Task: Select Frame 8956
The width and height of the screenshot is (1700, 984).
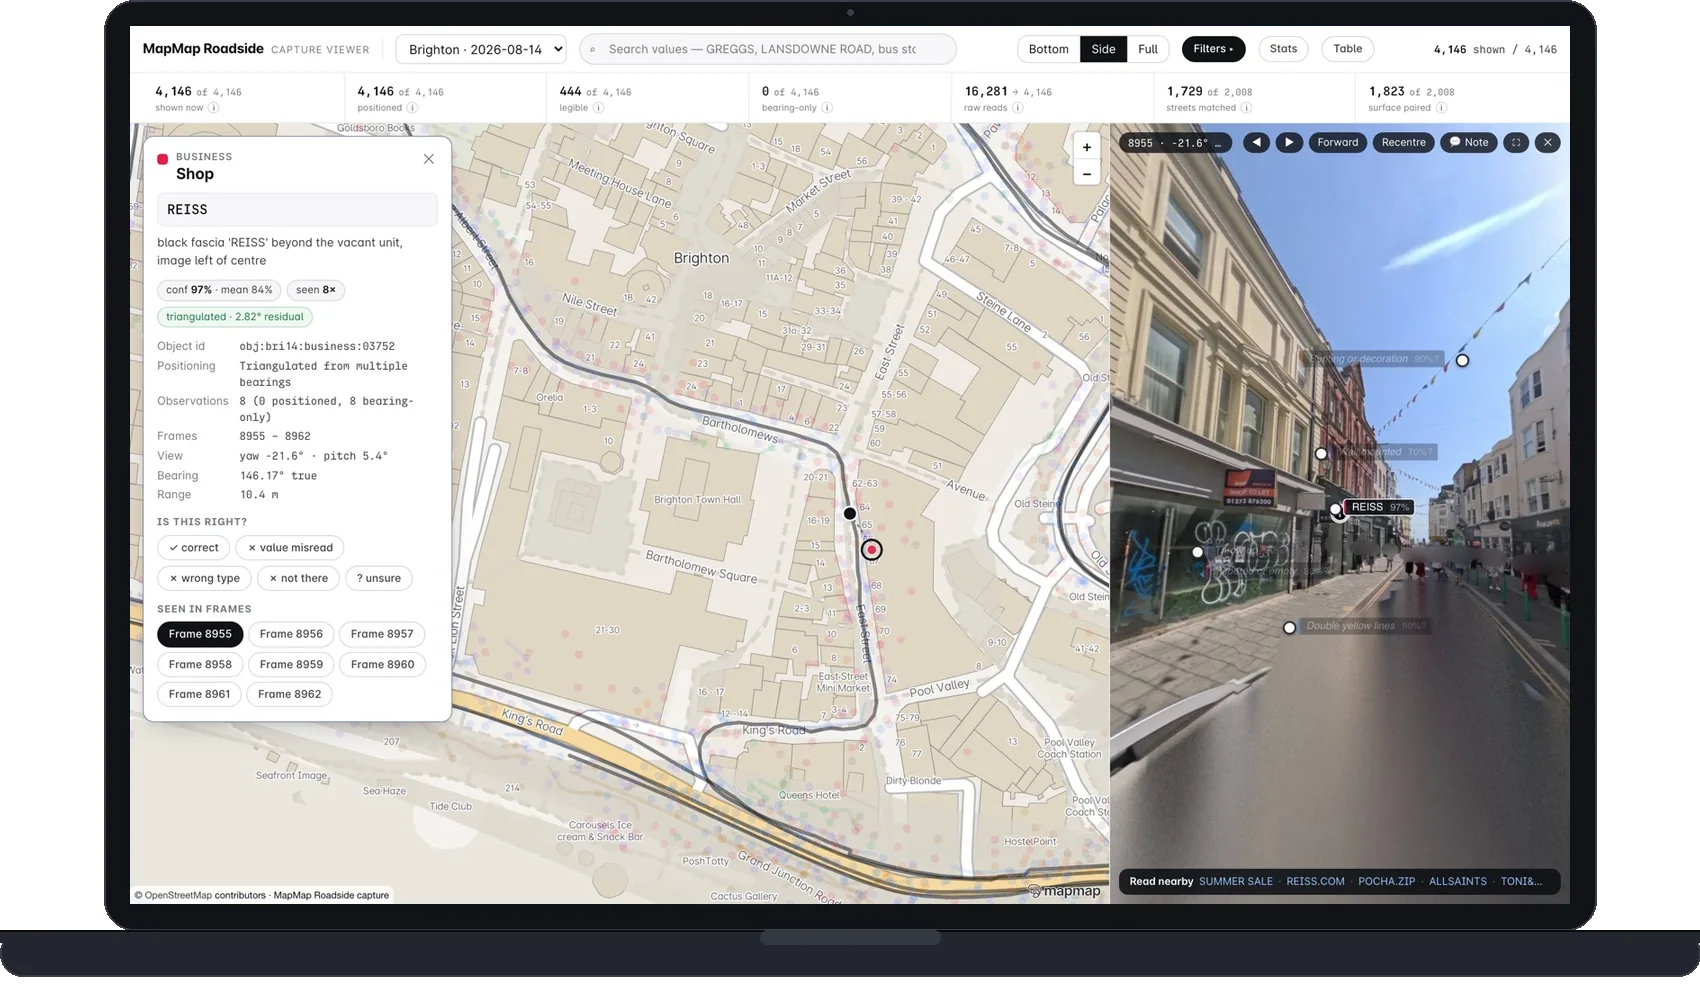Action: (x=291, y=634)
